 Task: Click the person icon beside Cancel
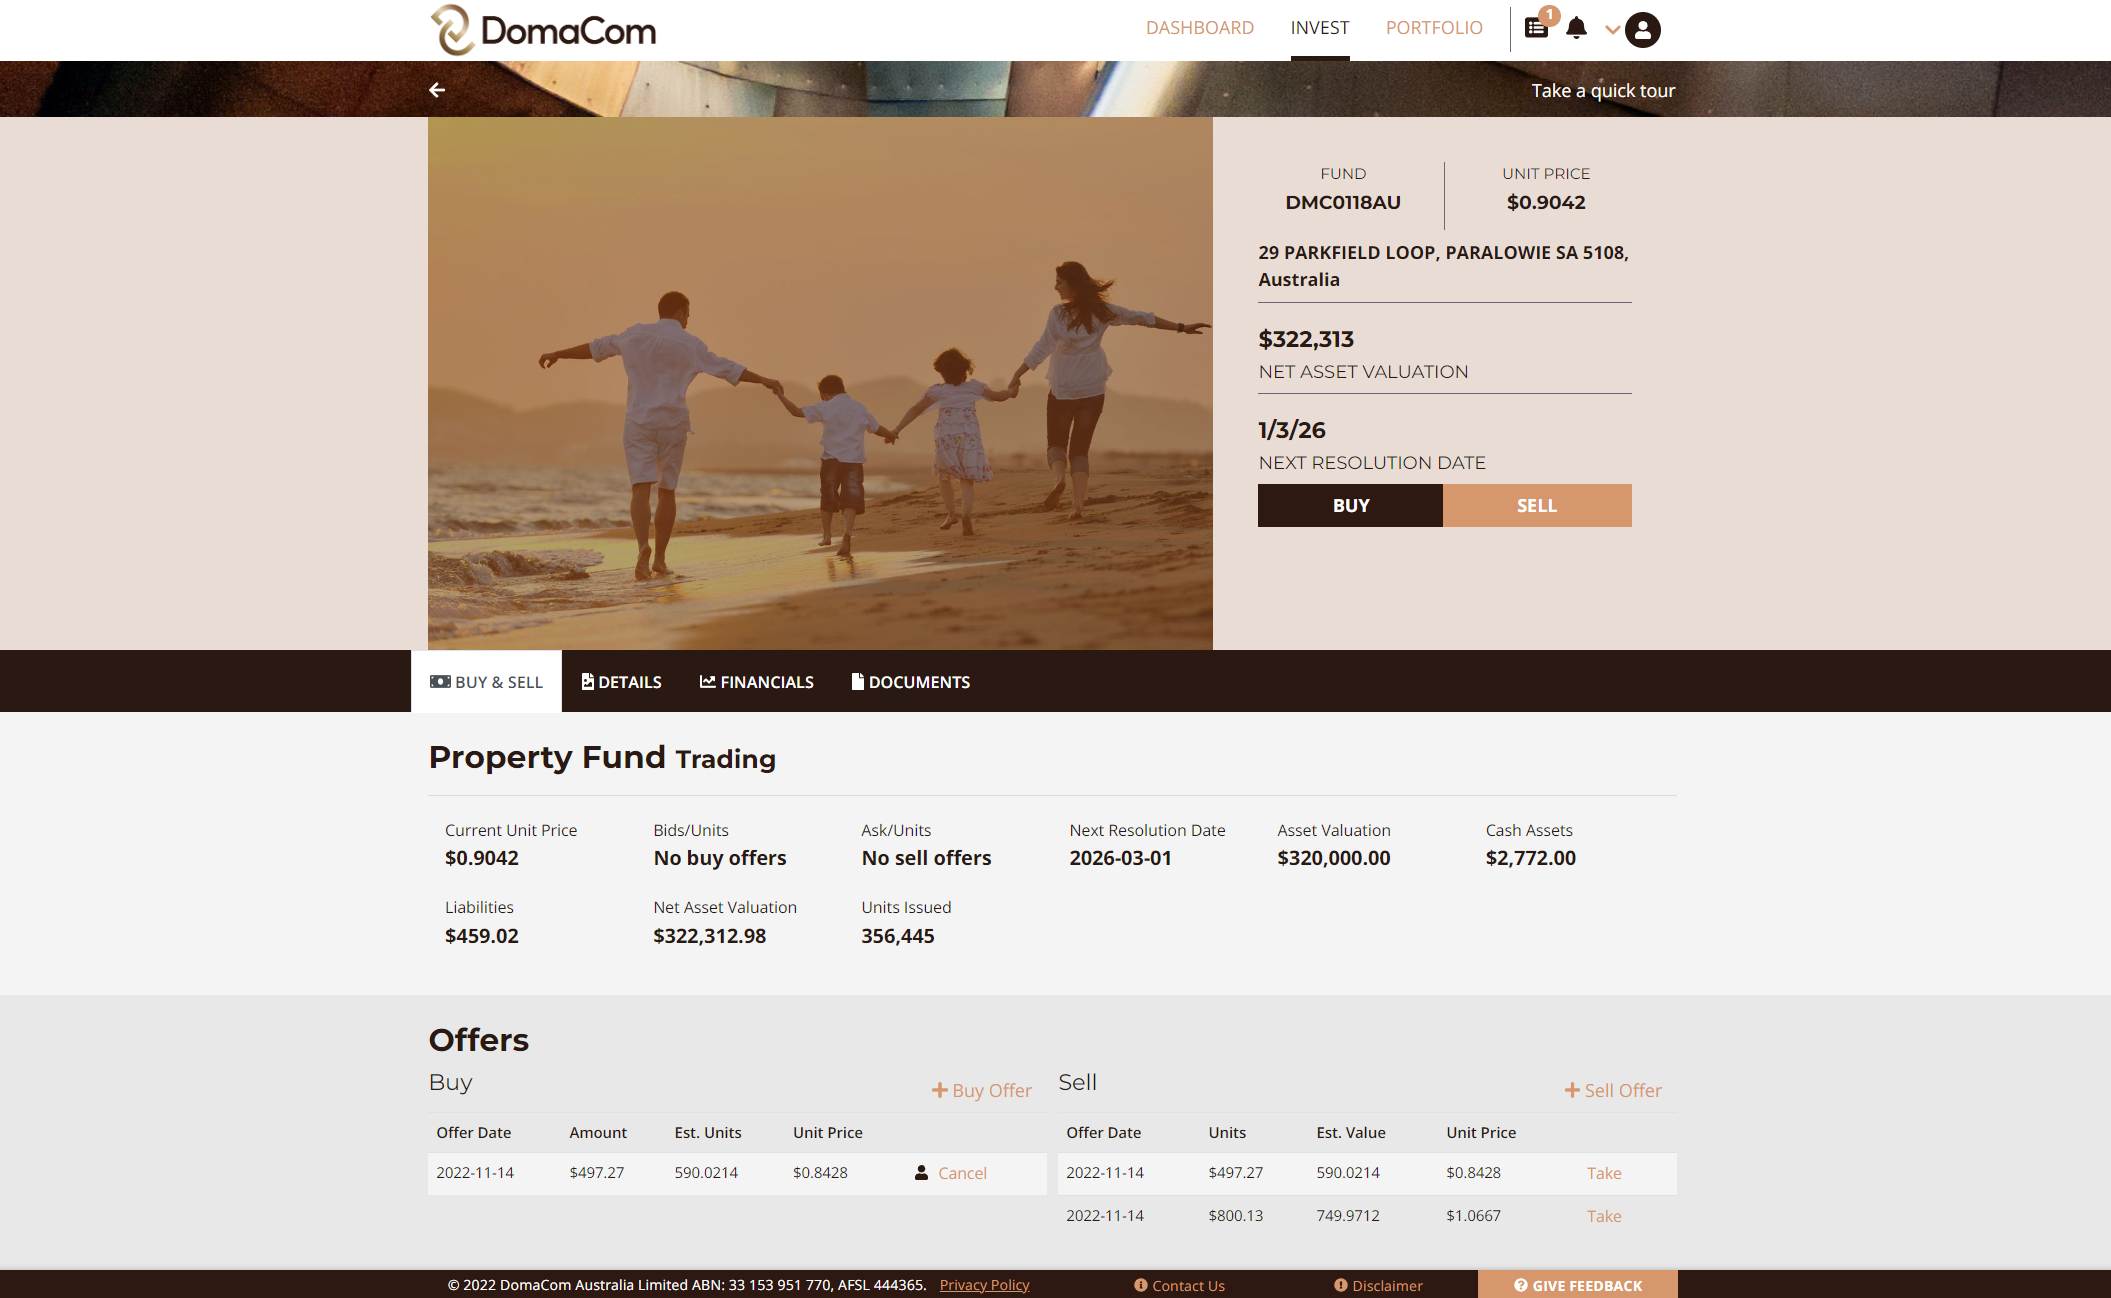click(x=921, y=1172)
